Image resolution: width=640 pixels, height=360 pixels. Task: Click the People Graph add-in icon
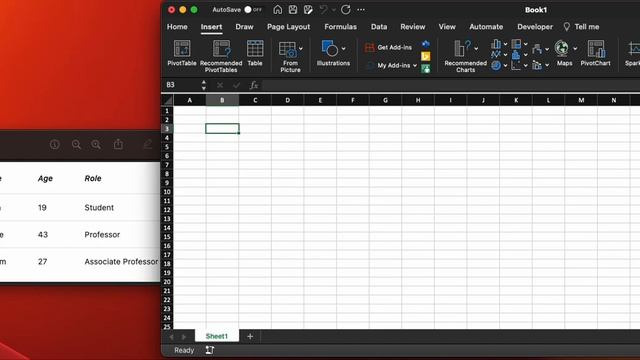(426, 69)
